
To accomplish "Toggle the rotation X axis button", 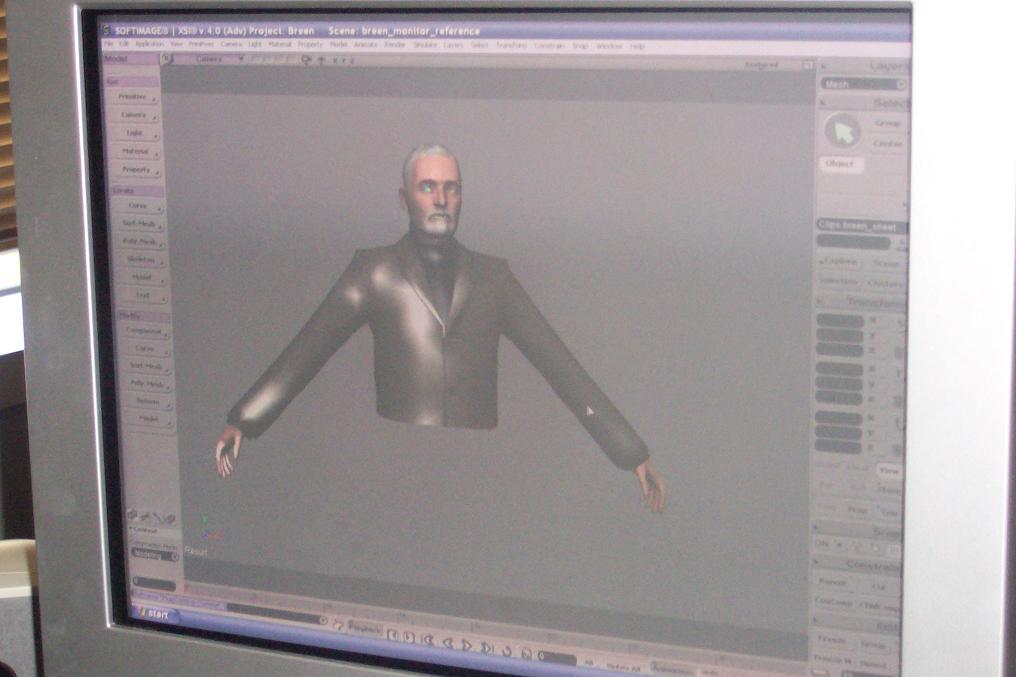I will (873, 369).
